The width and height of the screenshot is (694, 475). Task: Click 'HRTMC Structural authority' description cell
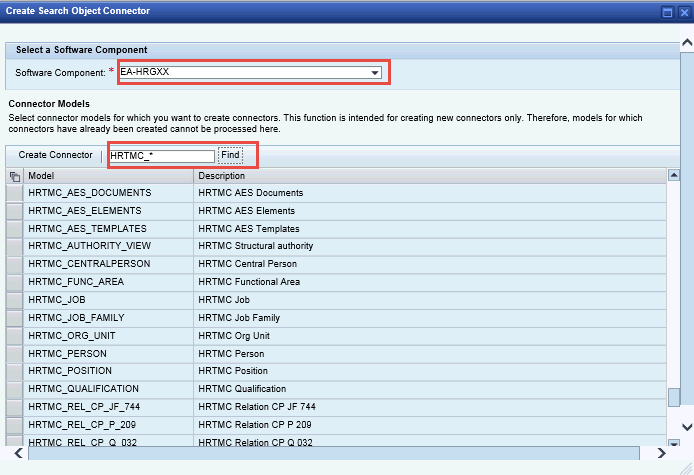(430, 246)
